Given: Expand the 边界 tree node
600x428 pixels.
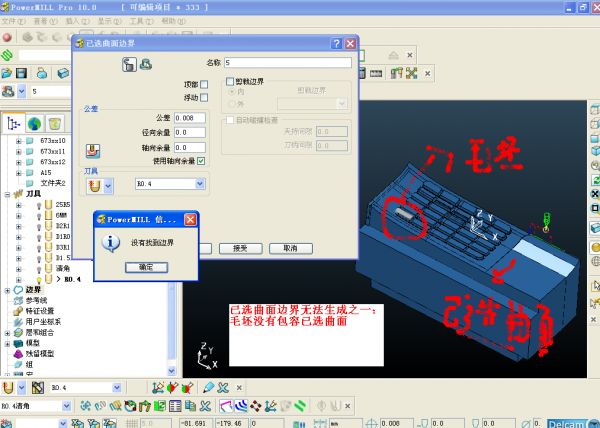Looking at the screenshot, I should coord(8,290).
